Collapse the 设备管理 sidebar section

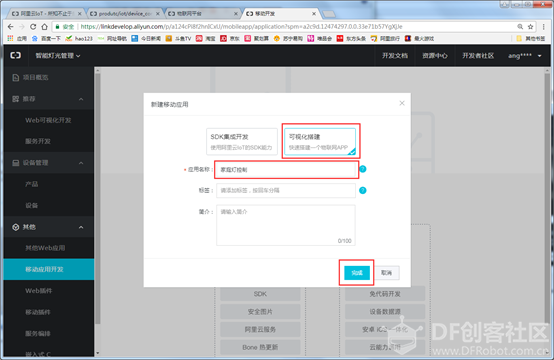81,163
